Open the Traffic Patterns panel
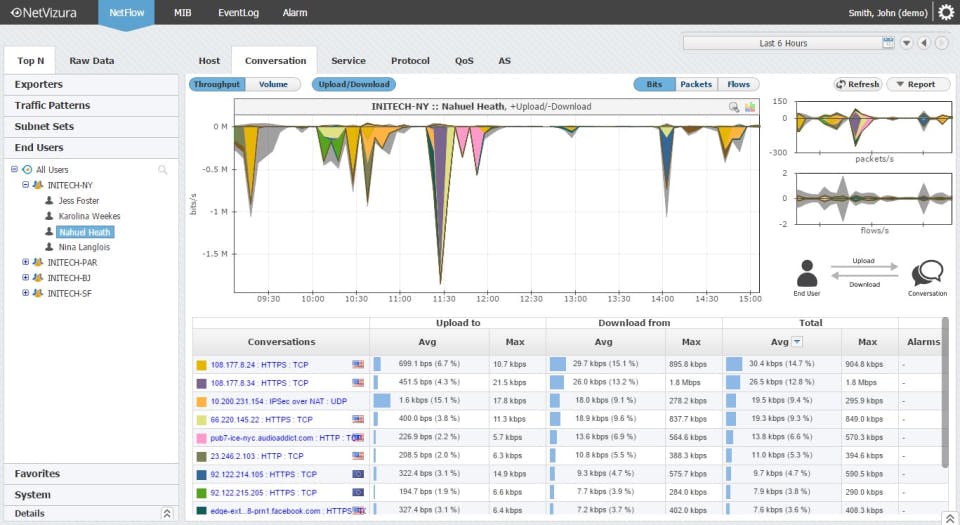The image size is (960, 525). 91,105
